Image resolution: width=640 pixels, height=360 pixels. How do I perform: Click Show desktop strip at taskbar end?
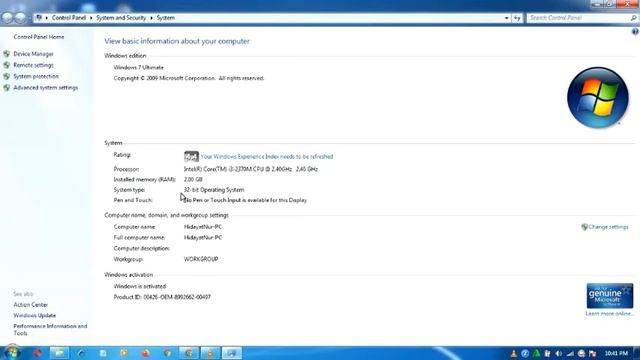tap(637, 353)
